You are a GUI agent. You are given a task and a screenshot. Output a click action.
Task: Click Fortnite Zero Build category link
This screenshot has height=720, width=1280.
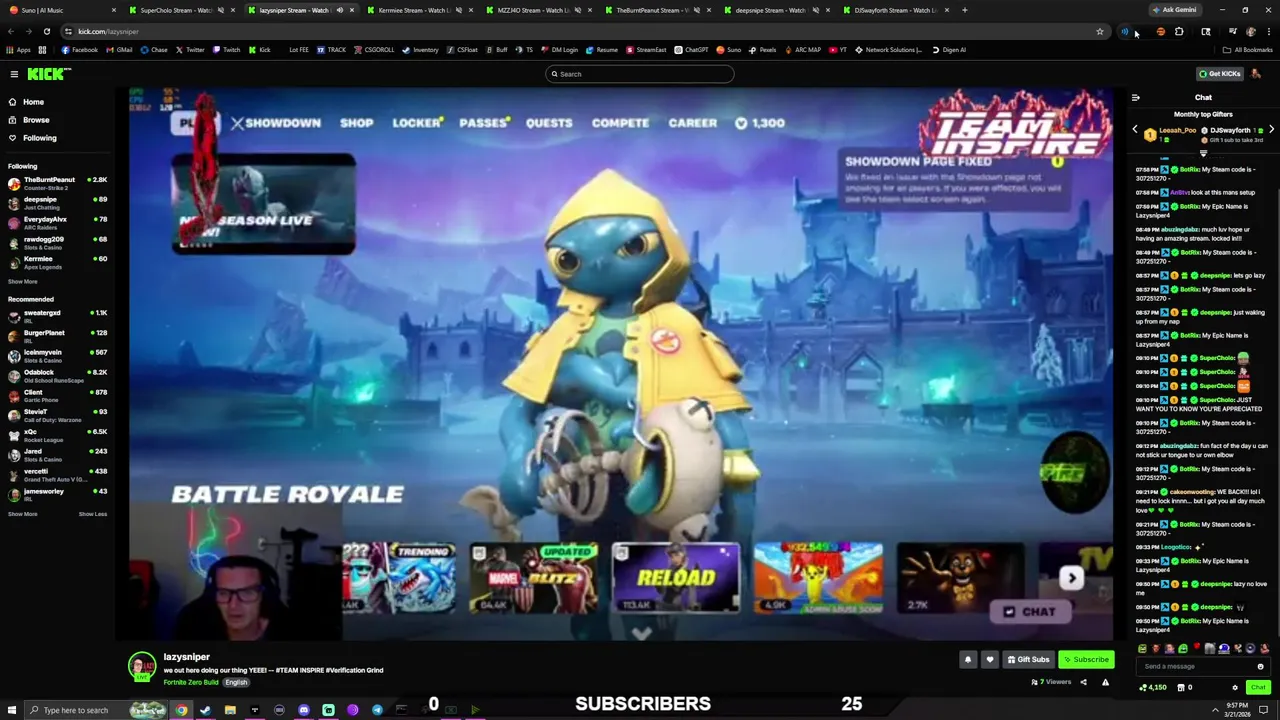tap(190, 682)
